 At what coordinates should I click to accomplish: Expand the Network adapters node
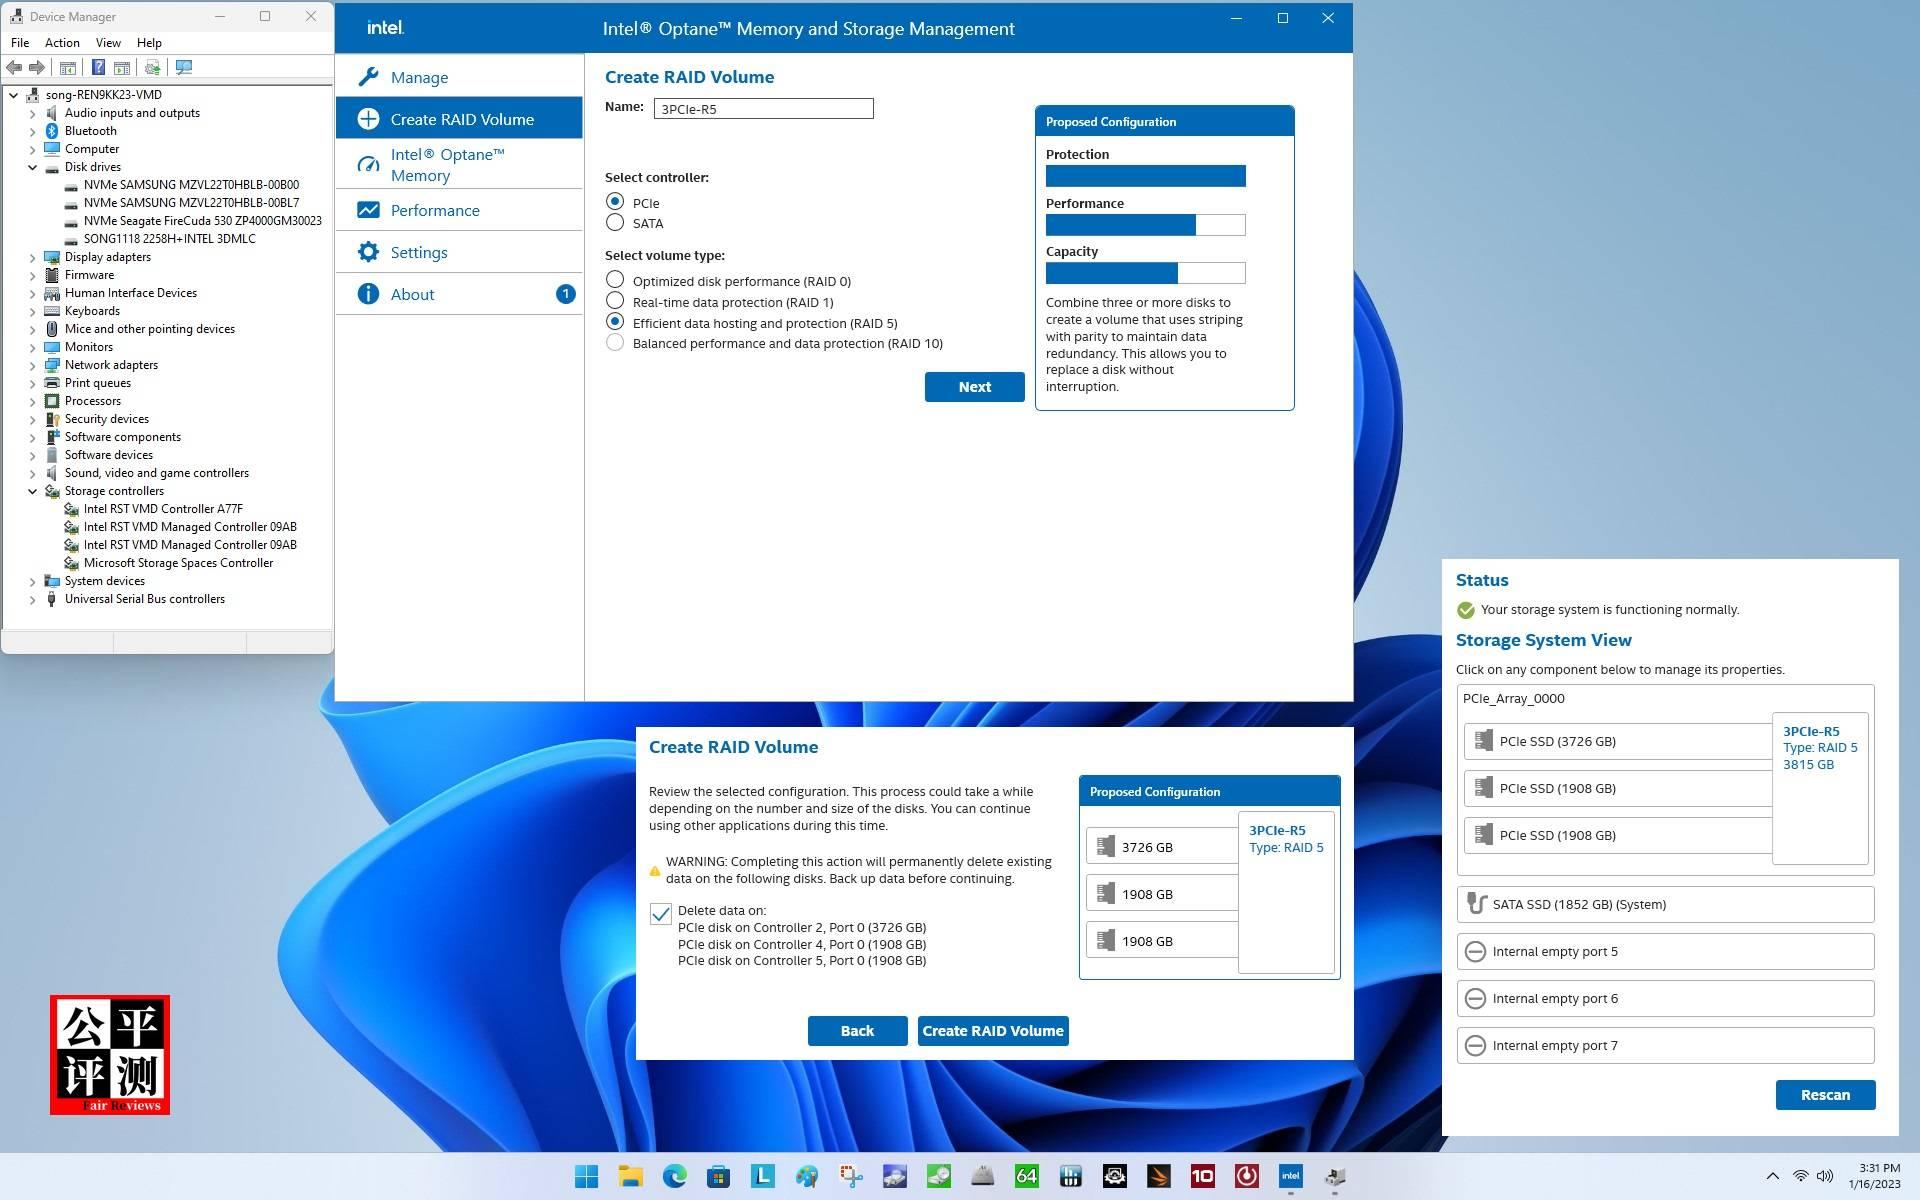tap(32, 365)
